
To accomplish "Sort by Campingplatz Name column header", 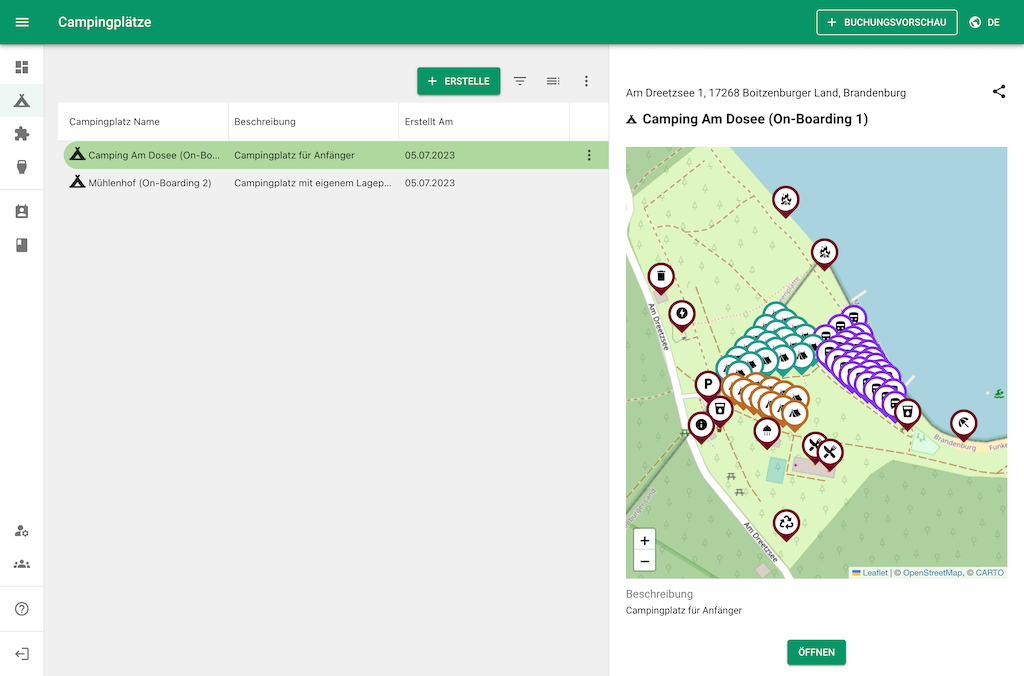I will click(x=114, y=121).
